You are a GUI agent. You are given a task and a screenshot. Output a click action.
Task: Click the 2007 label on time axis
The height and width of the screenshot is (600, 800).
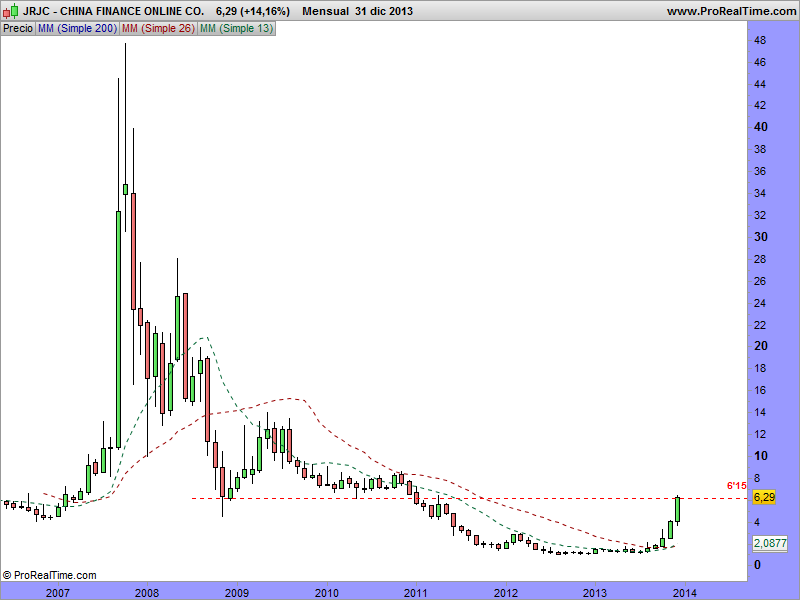click(x=57, y=592)
